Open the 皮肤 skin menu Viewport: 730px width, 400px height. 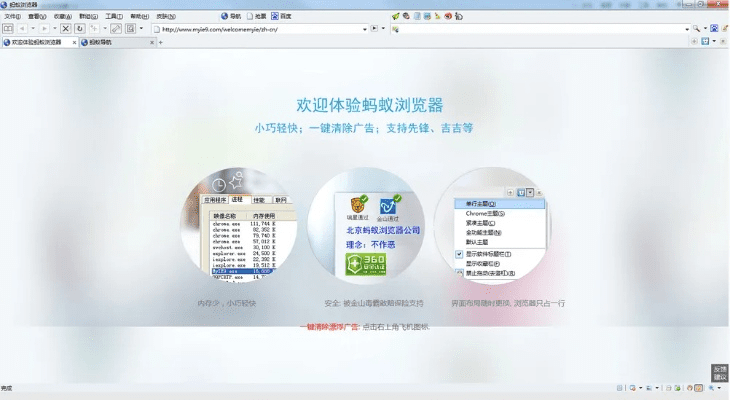click(166, 16)
